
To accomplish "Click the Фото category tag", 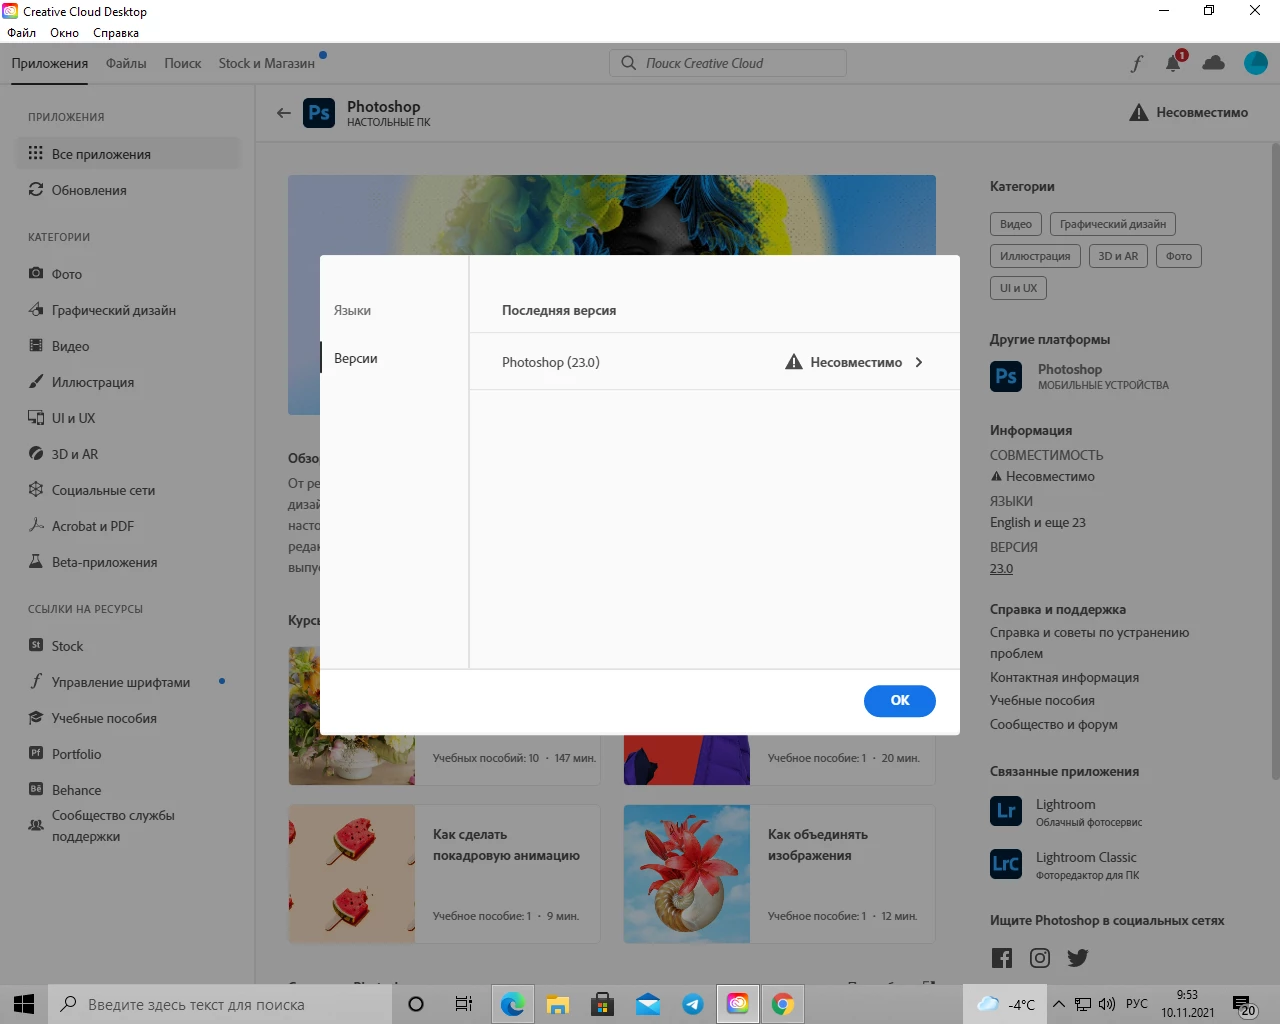I will pyautogui.click(x=1179, y=256).
